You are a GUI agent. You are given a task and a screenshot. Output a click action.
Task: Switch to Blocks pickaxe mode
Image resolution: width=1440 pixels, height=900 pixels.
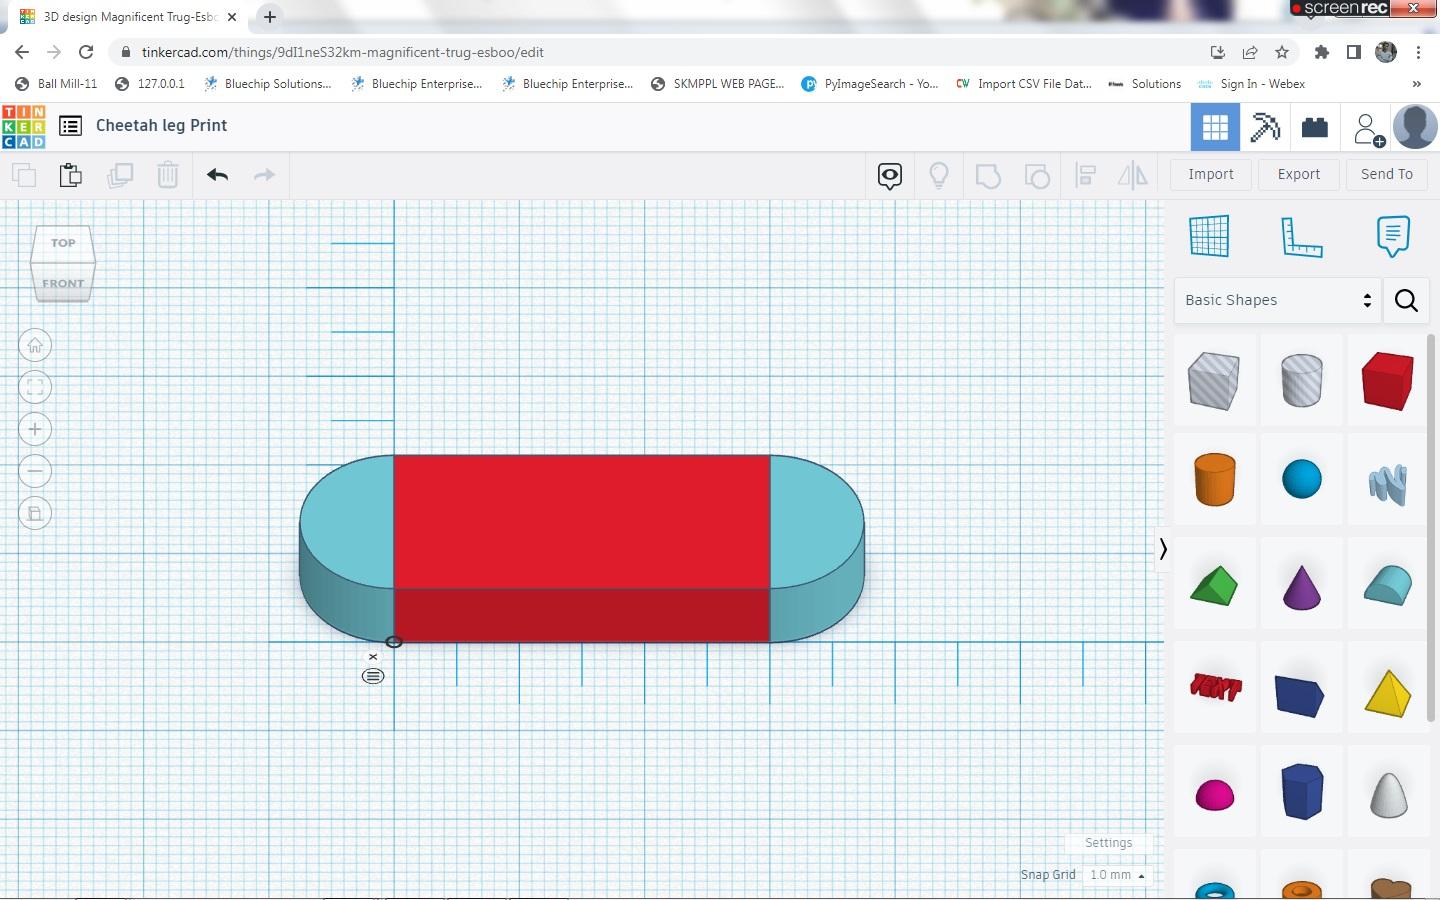click(x=1265, y=127)
